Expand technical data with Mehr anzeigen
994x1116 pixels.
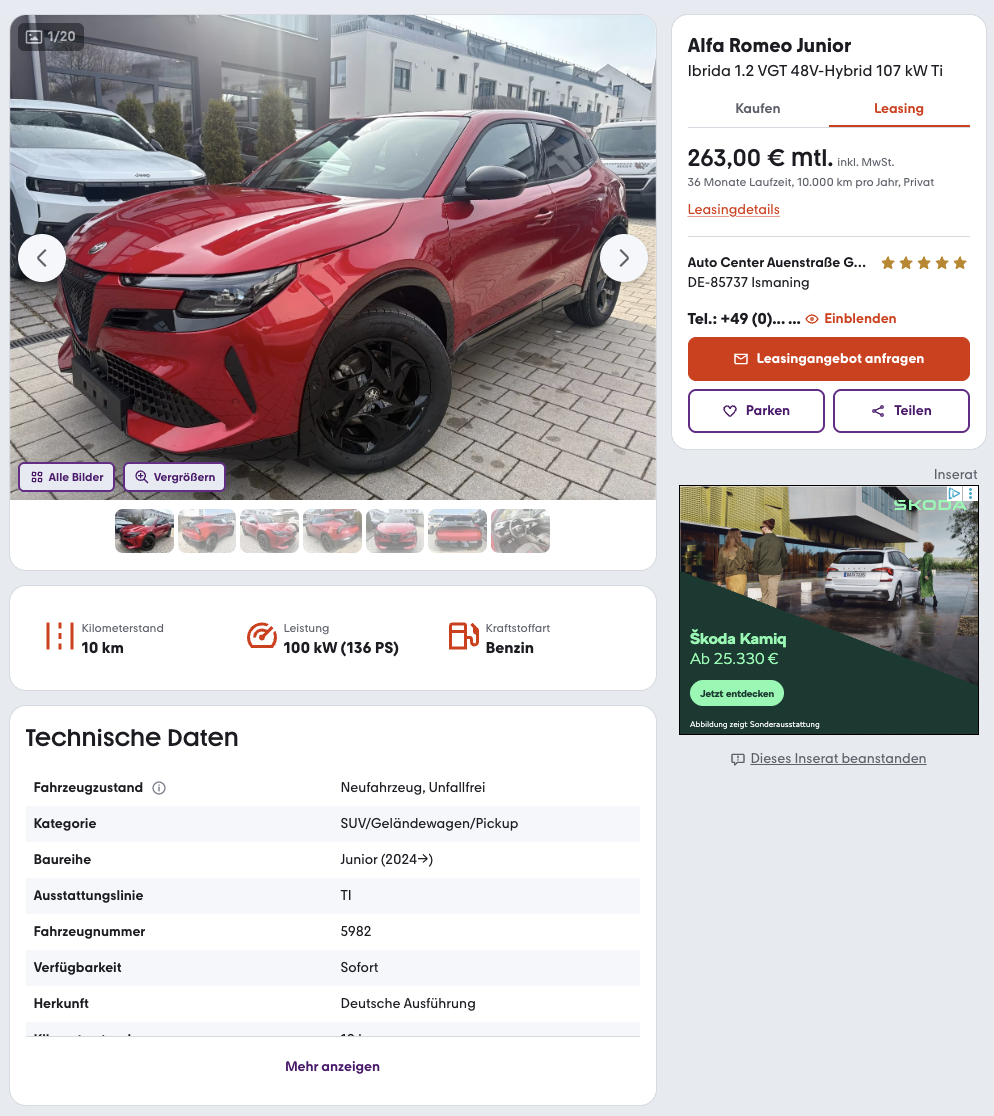pos(332,1066)
